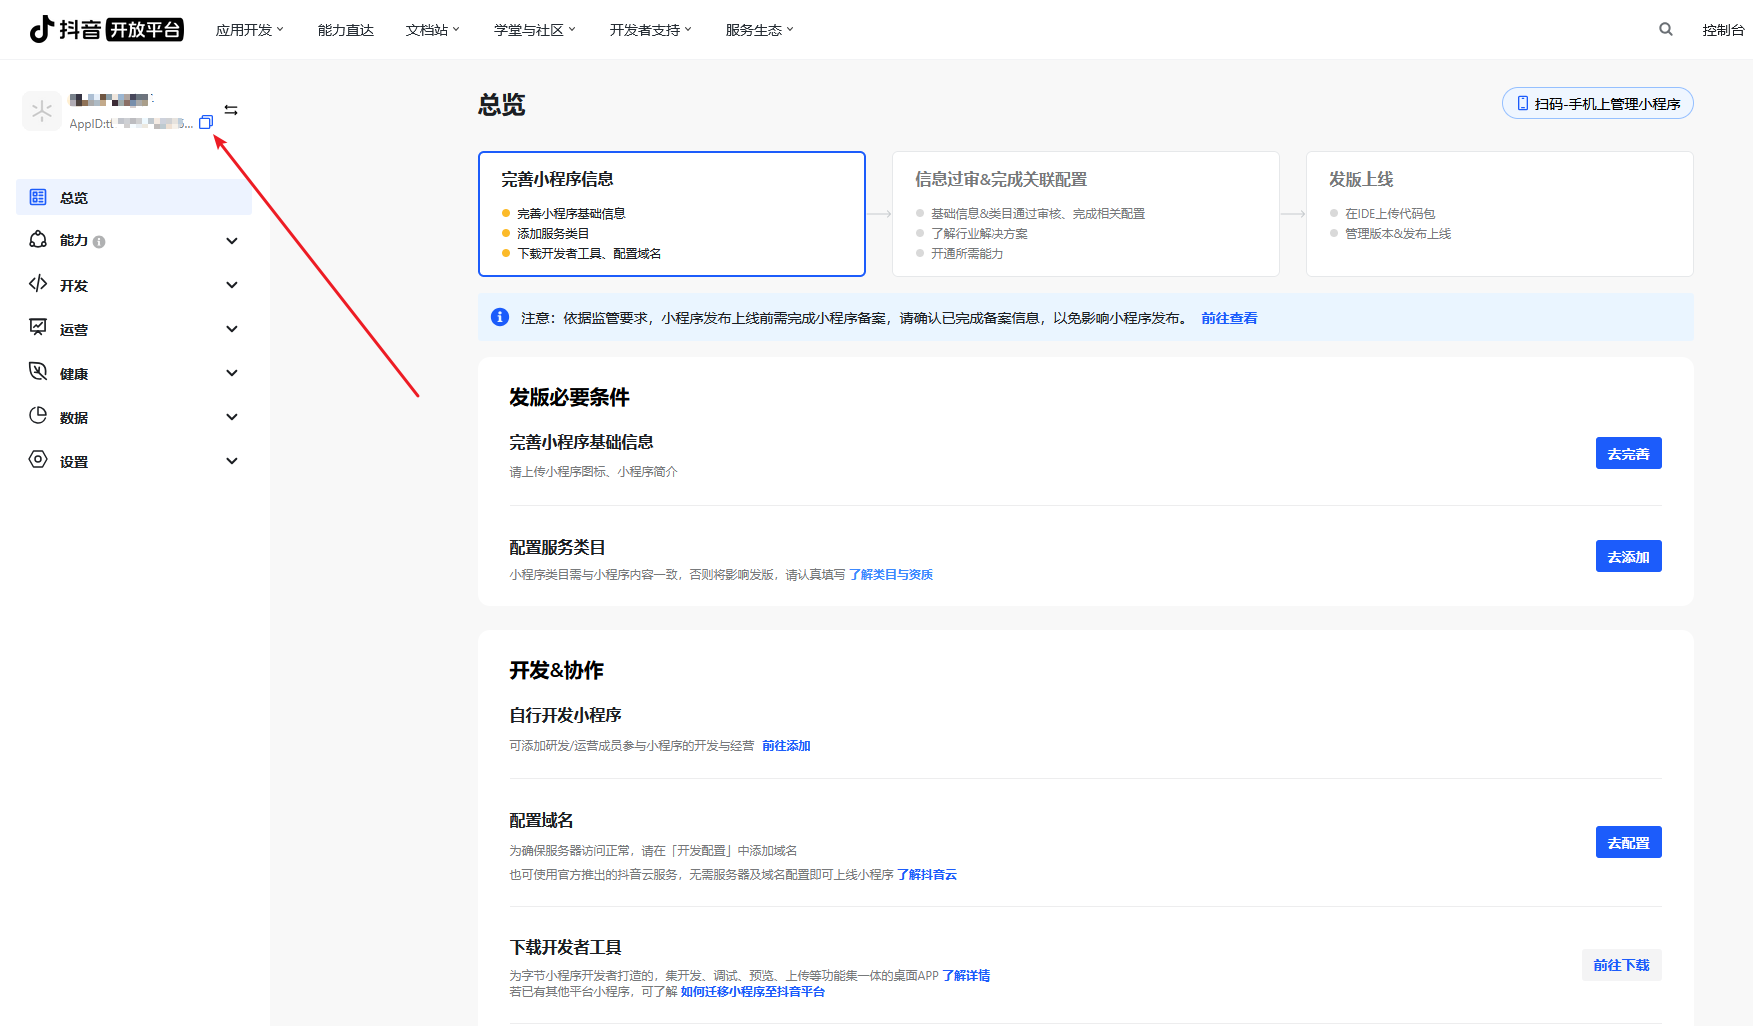Click the 运营 operations icon in the sidebar
Viewport: 1753px width, 1026px height.
pyautogui.click(x=37, y=328)
